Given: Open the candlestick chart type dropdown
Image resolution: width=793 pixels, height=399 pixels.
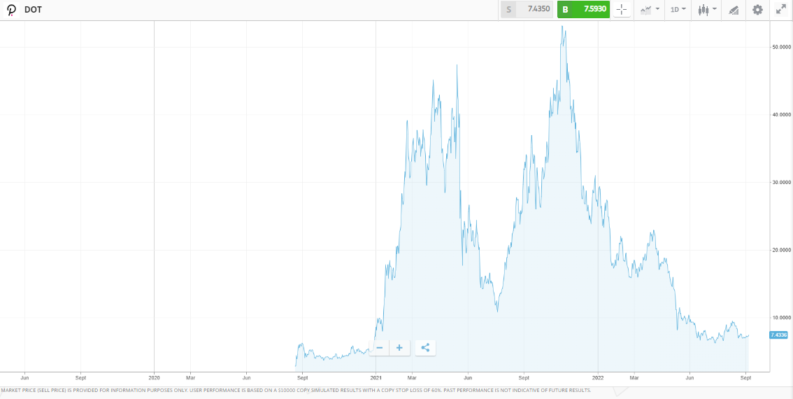Looking at the screenshot, I should pos(707,10).
